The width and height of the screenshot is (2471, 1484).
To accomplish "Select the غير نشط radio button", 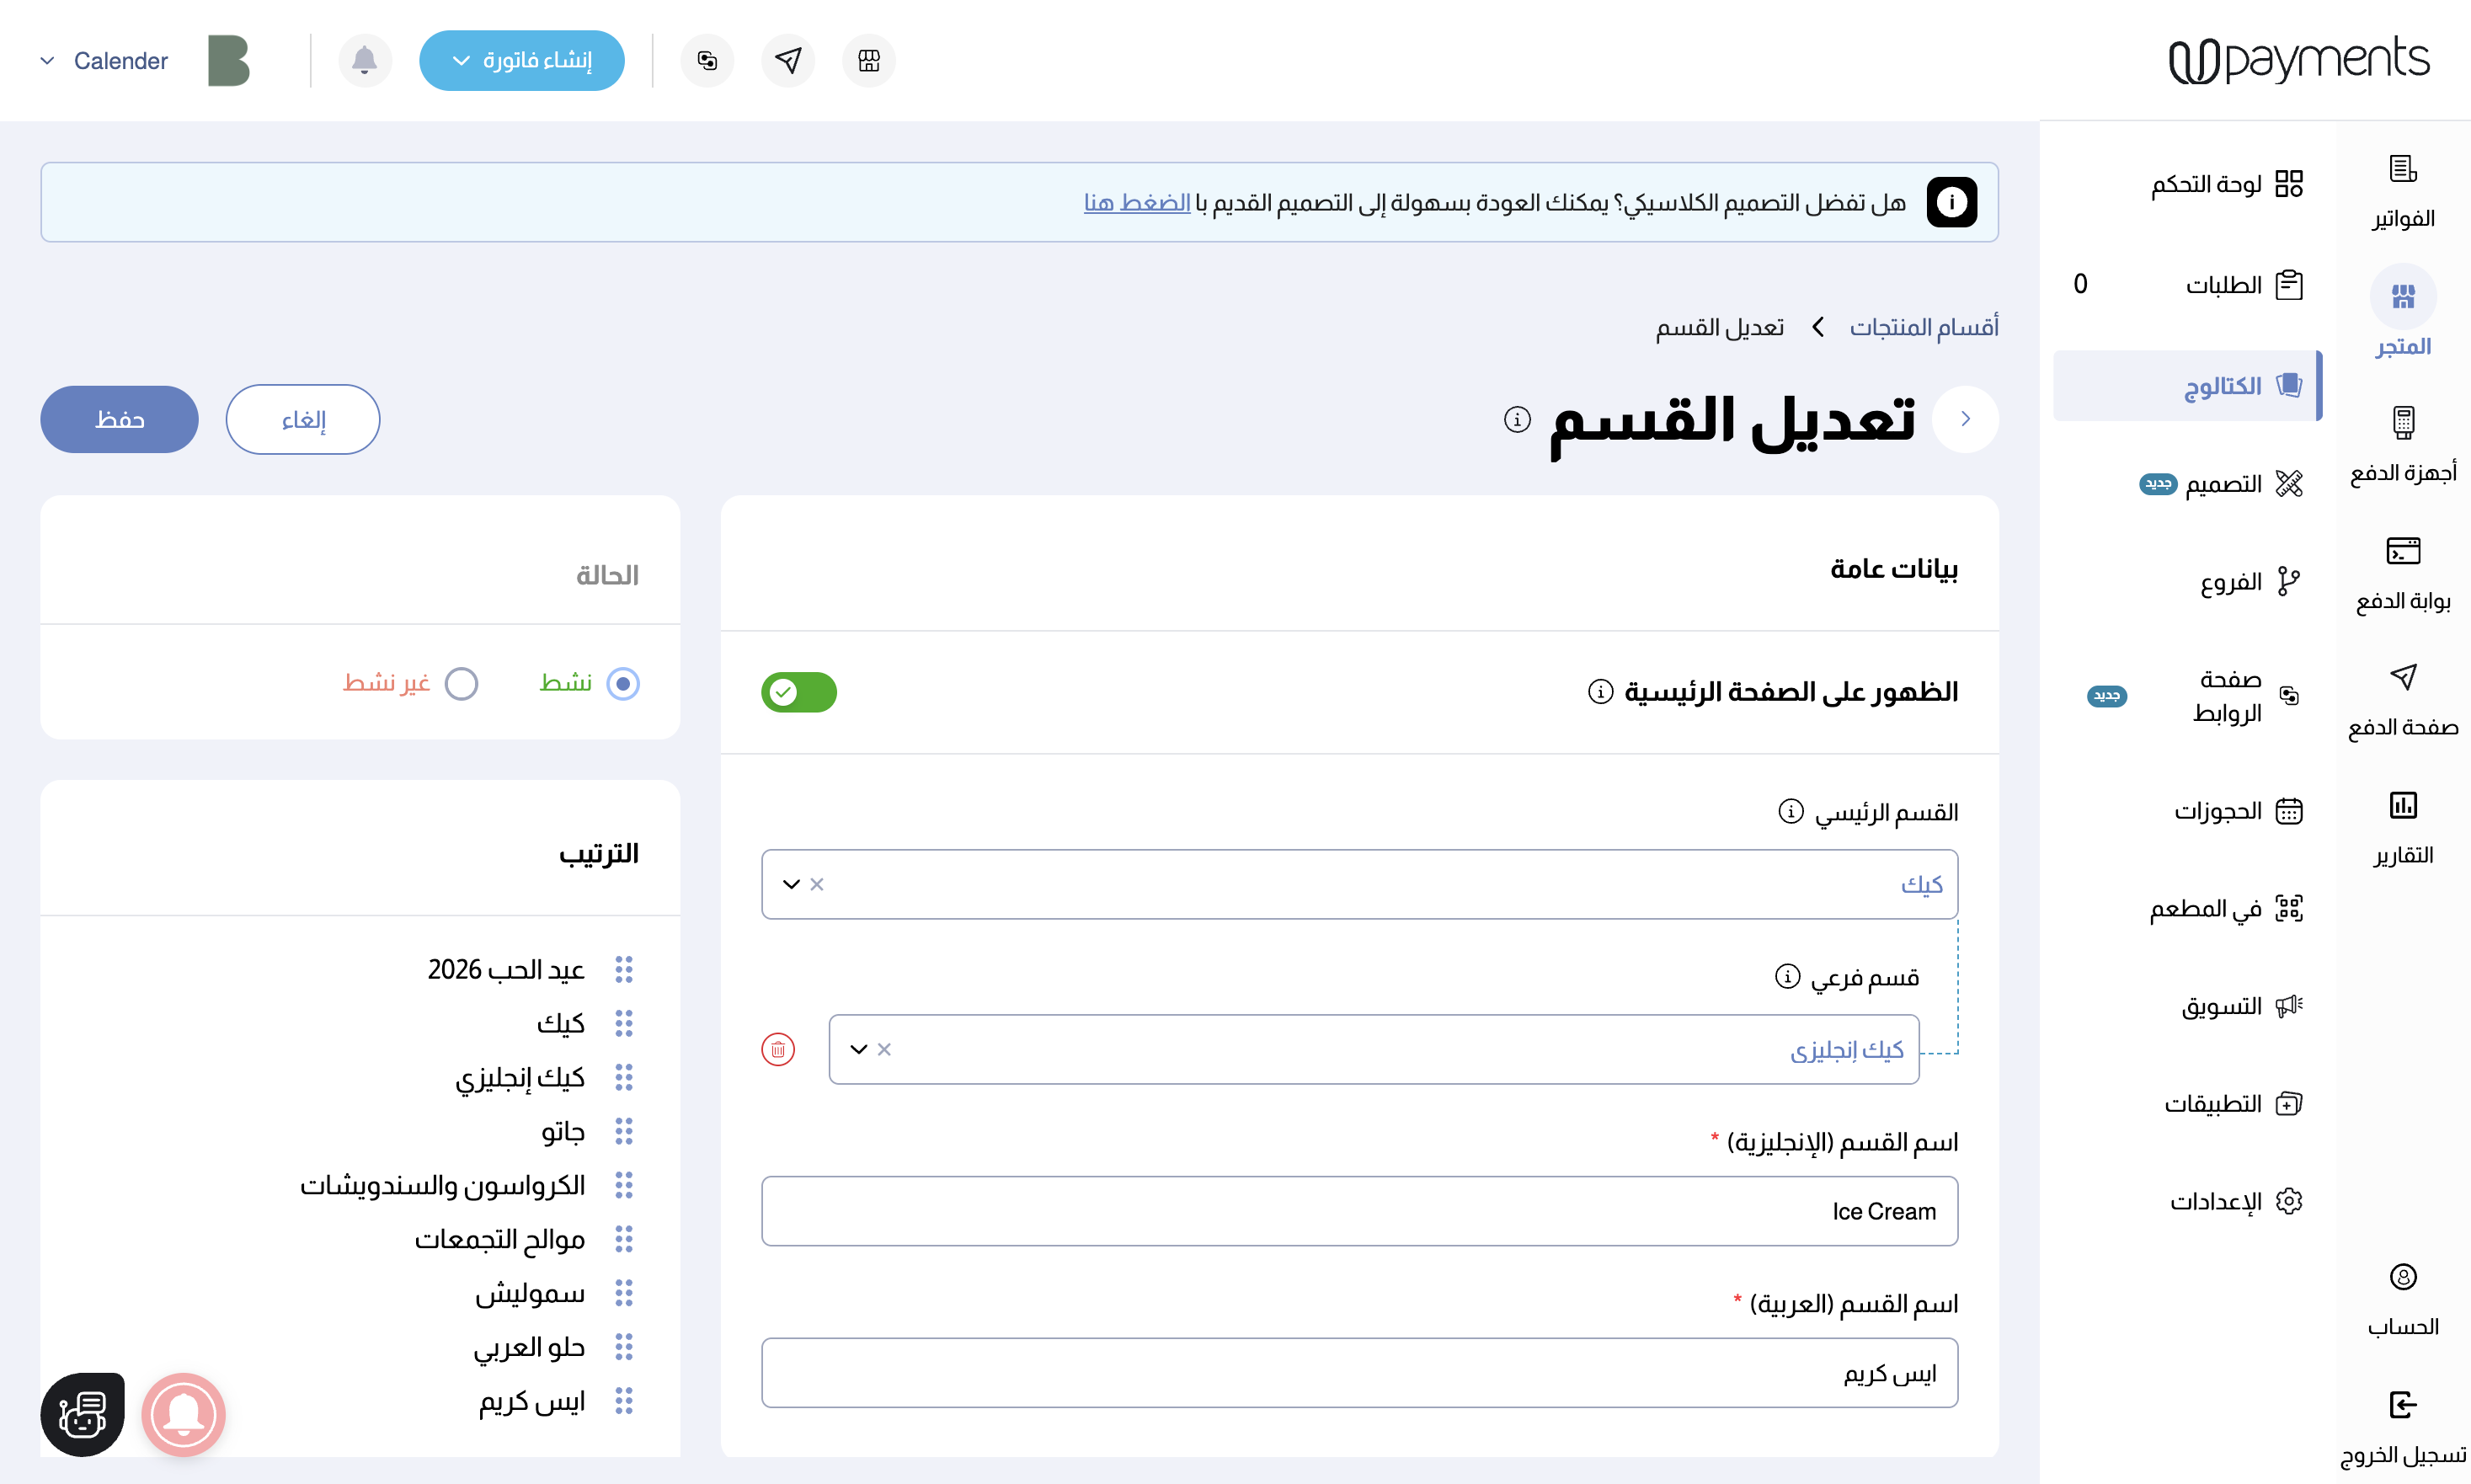I will pyautogui.click(x=461, y=684).
